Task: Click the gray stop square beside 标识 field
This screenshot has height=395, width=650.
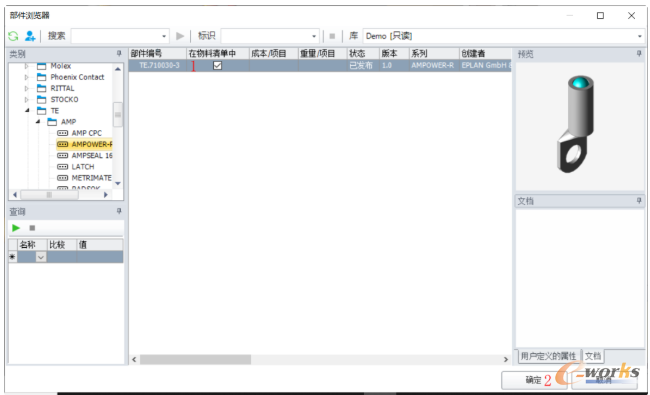Action: point(332,36)
